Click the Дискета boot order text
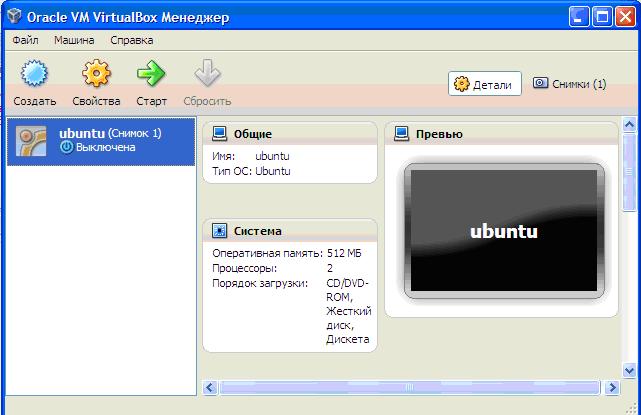This screenshot has width=641, height=415. click(x=347, y=339)
